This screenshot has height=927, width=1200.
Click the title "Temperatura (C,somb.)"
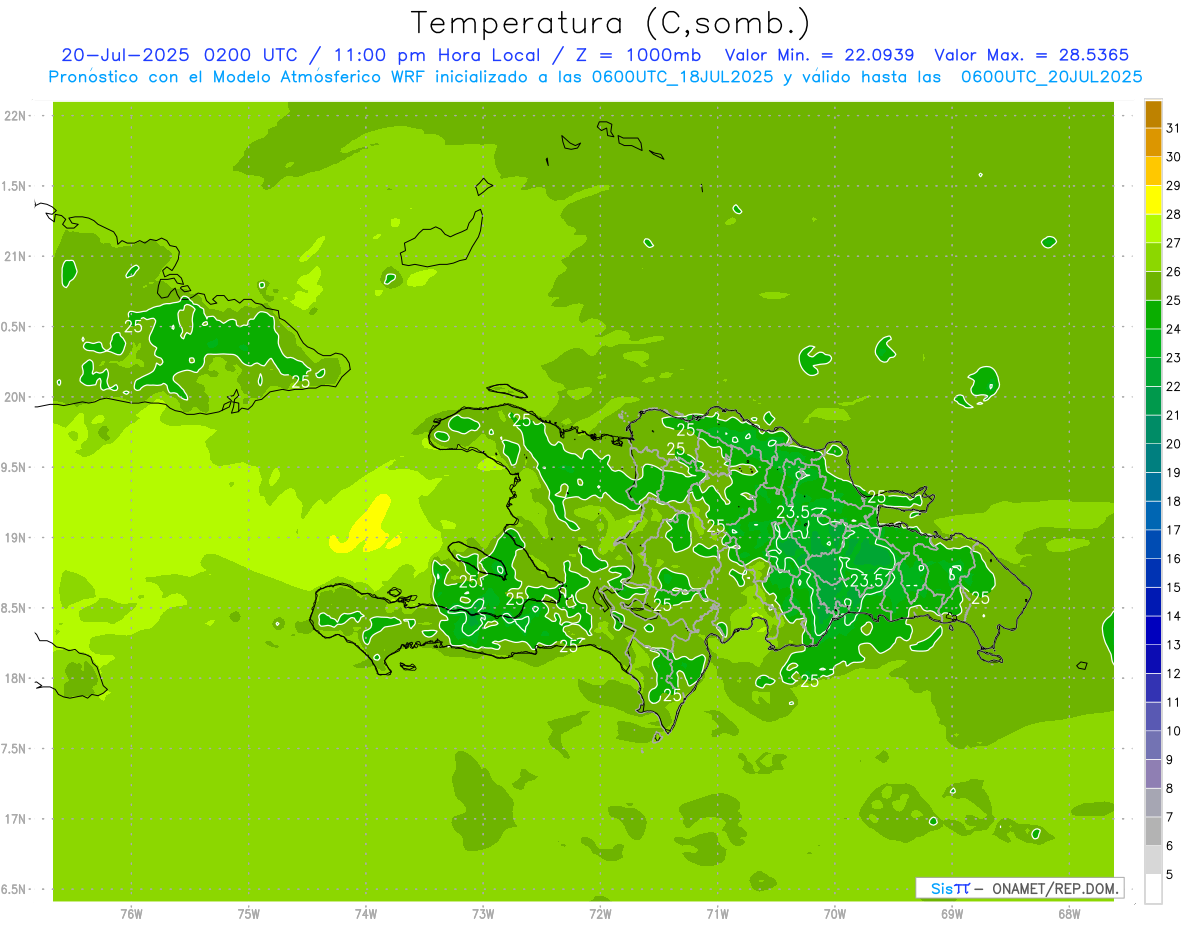tap(611, 23)
